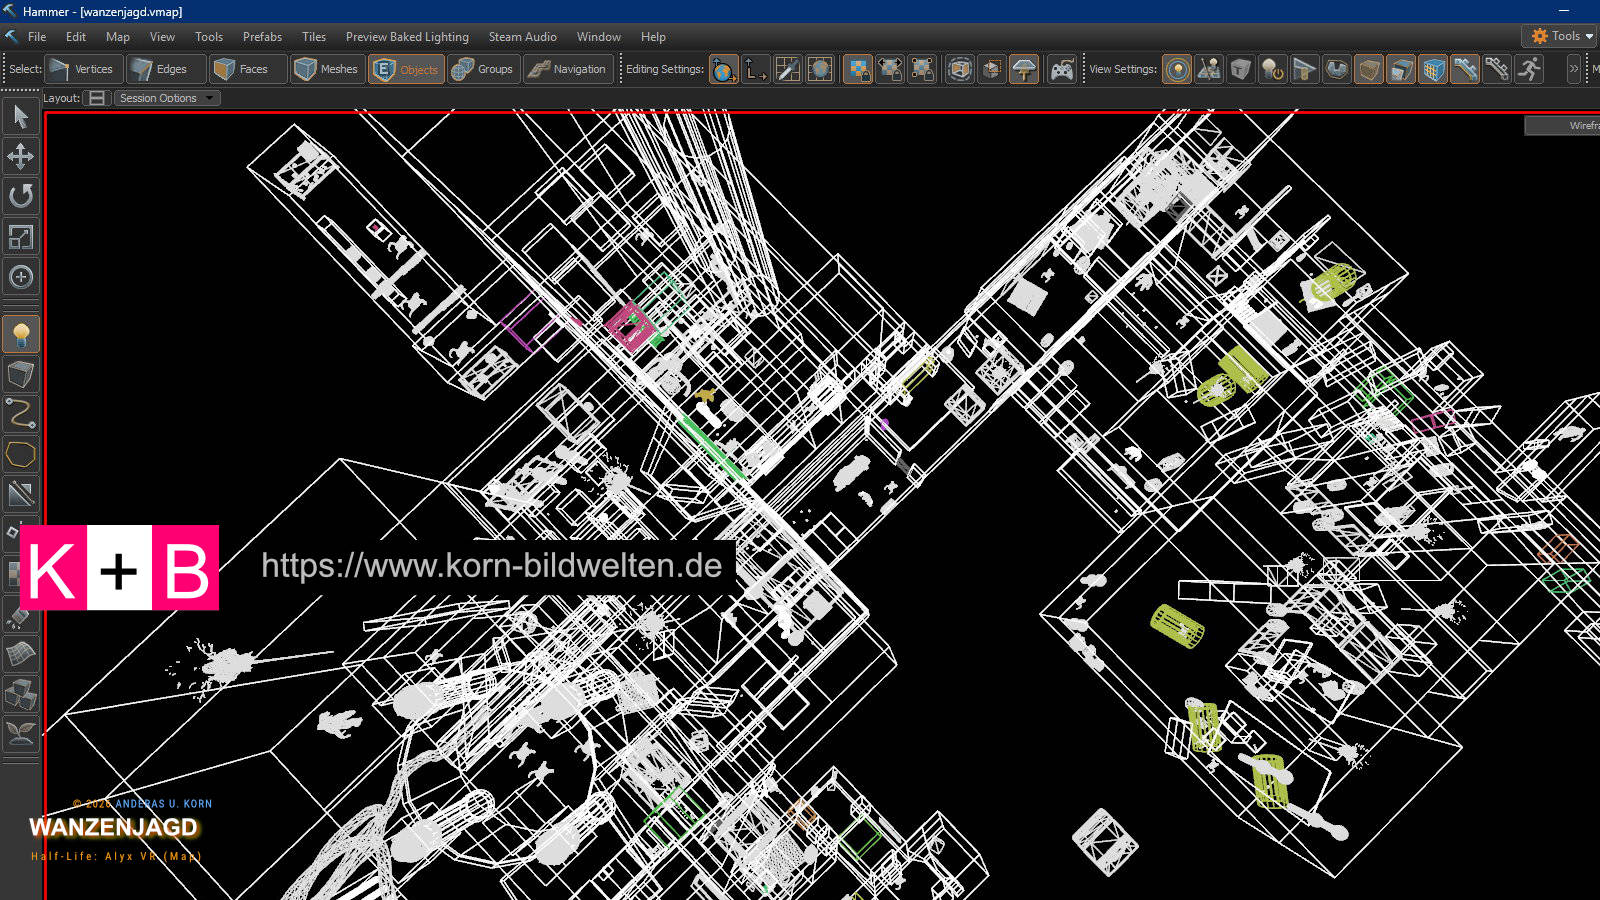The height and width of the screenshot is (900, 1600).
Task: Switch selection mode to Faces
Action: [x=247, y=69]
